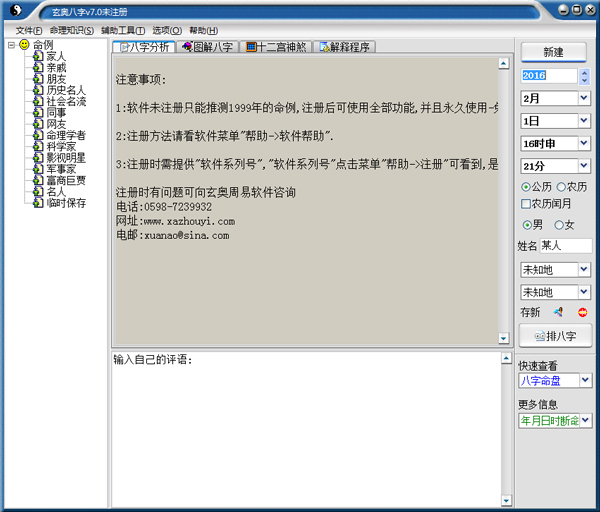Image resolution: width=600 pixels, height=512 pixels.
Task: Switch to the 图解八字 tab
Action: click(x=208, y=47)
